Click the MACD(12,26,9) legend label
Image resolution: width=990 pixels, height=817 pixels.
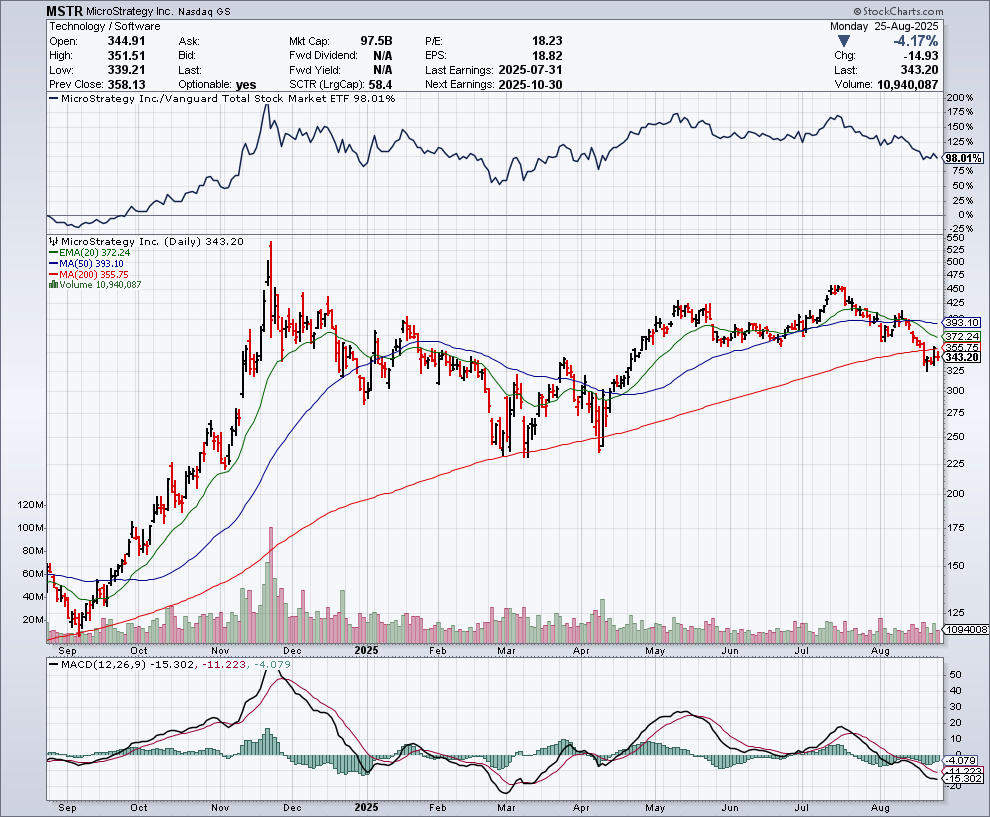coord(103,664)
